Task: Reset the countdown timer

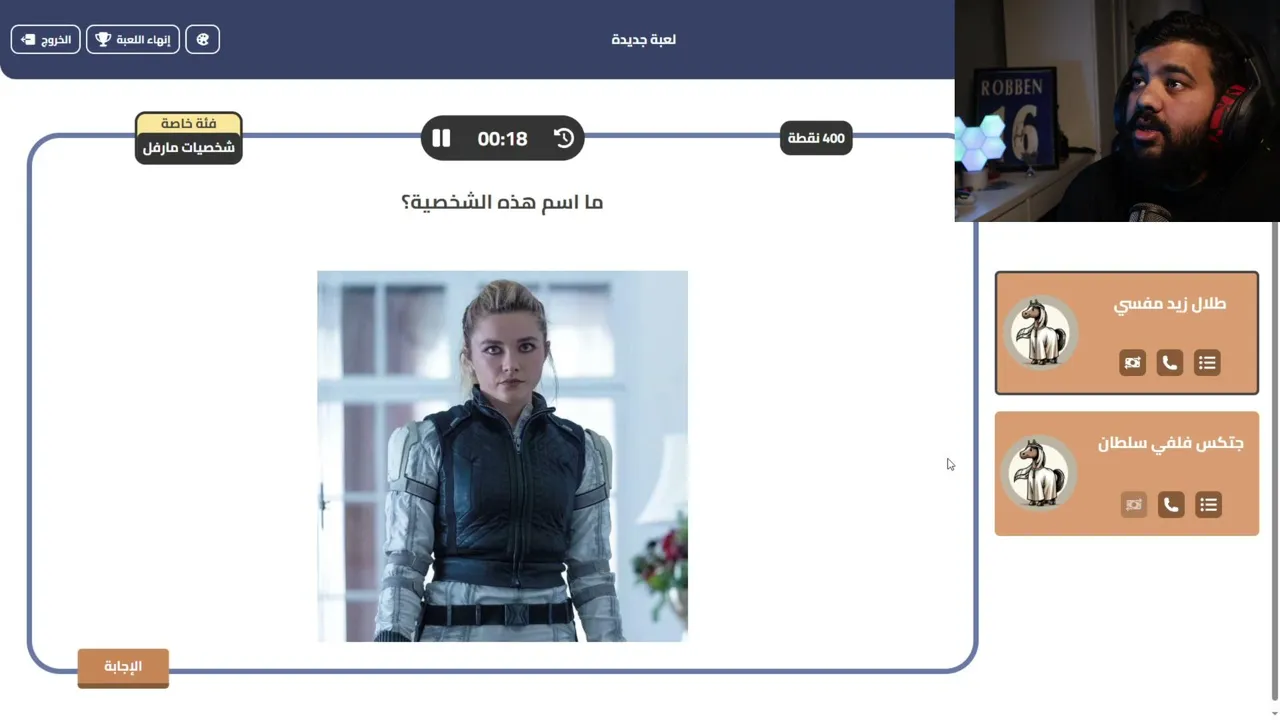Action: click(564, 138)
